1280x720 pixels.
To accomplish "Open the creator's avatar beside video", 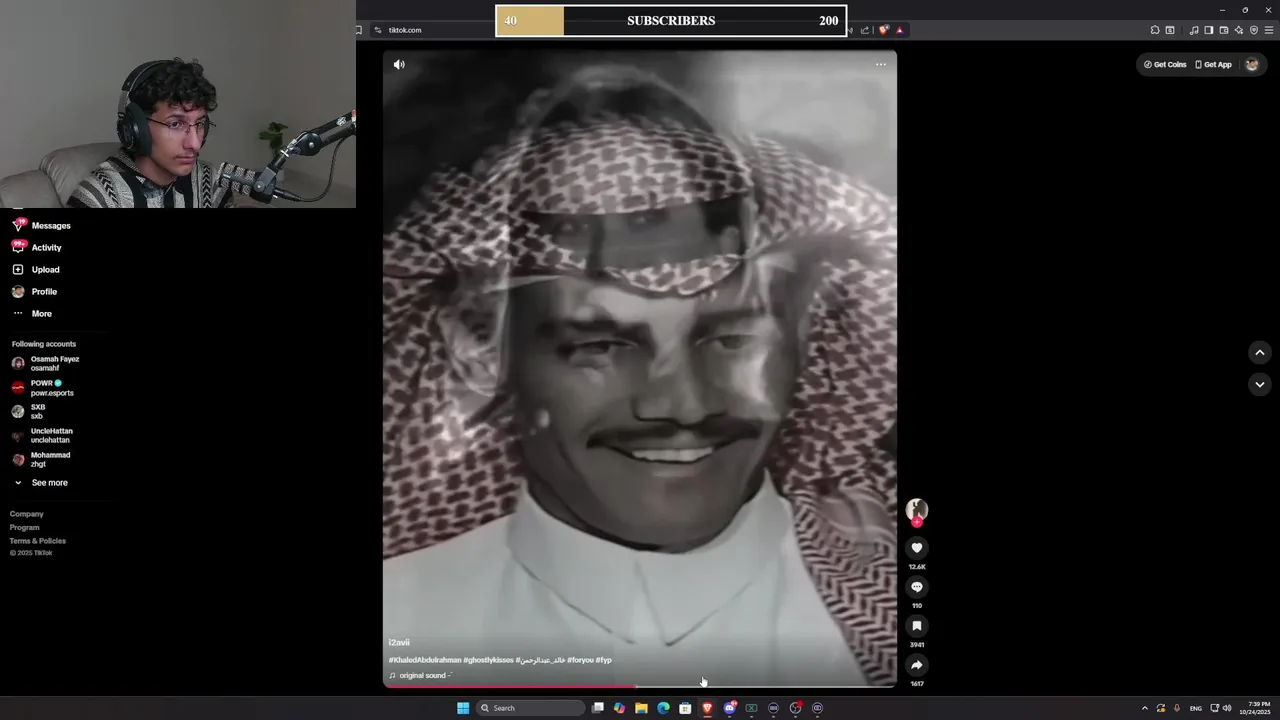I will pos(917,509).
